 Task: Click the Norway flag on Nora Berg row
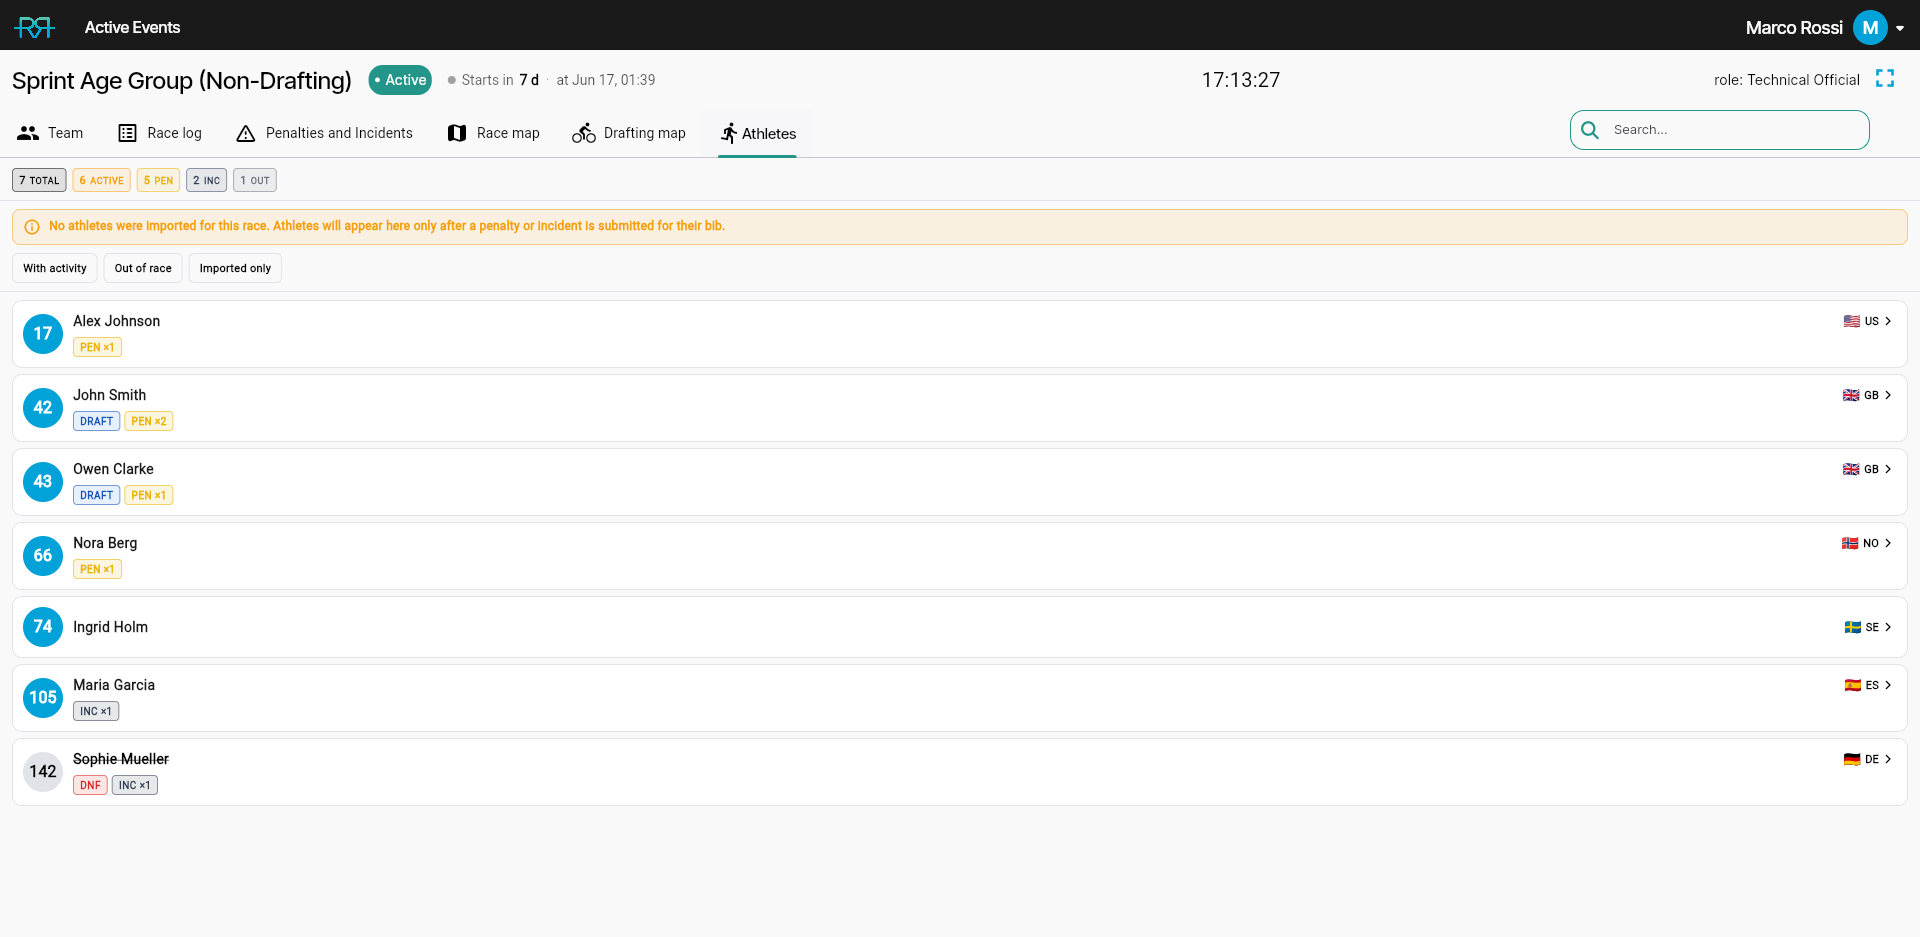point(1850,543)
